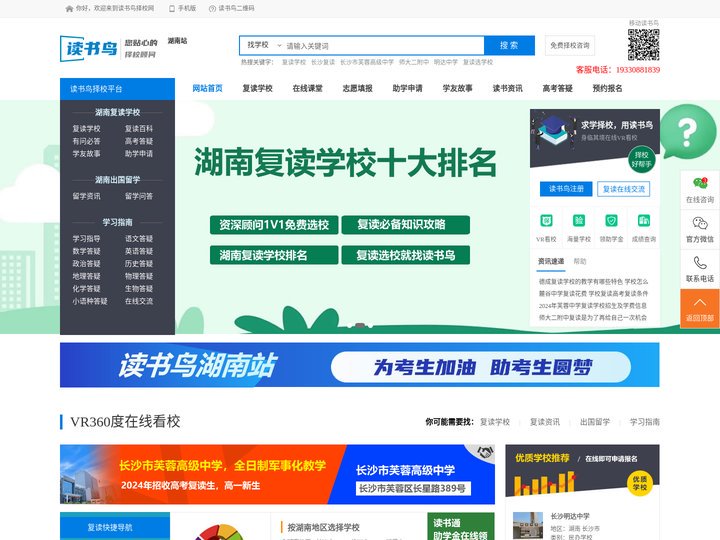Click 出国留学 beside 你可能需要找
This screenshot has height=540, width=720.
click(595, 422)
